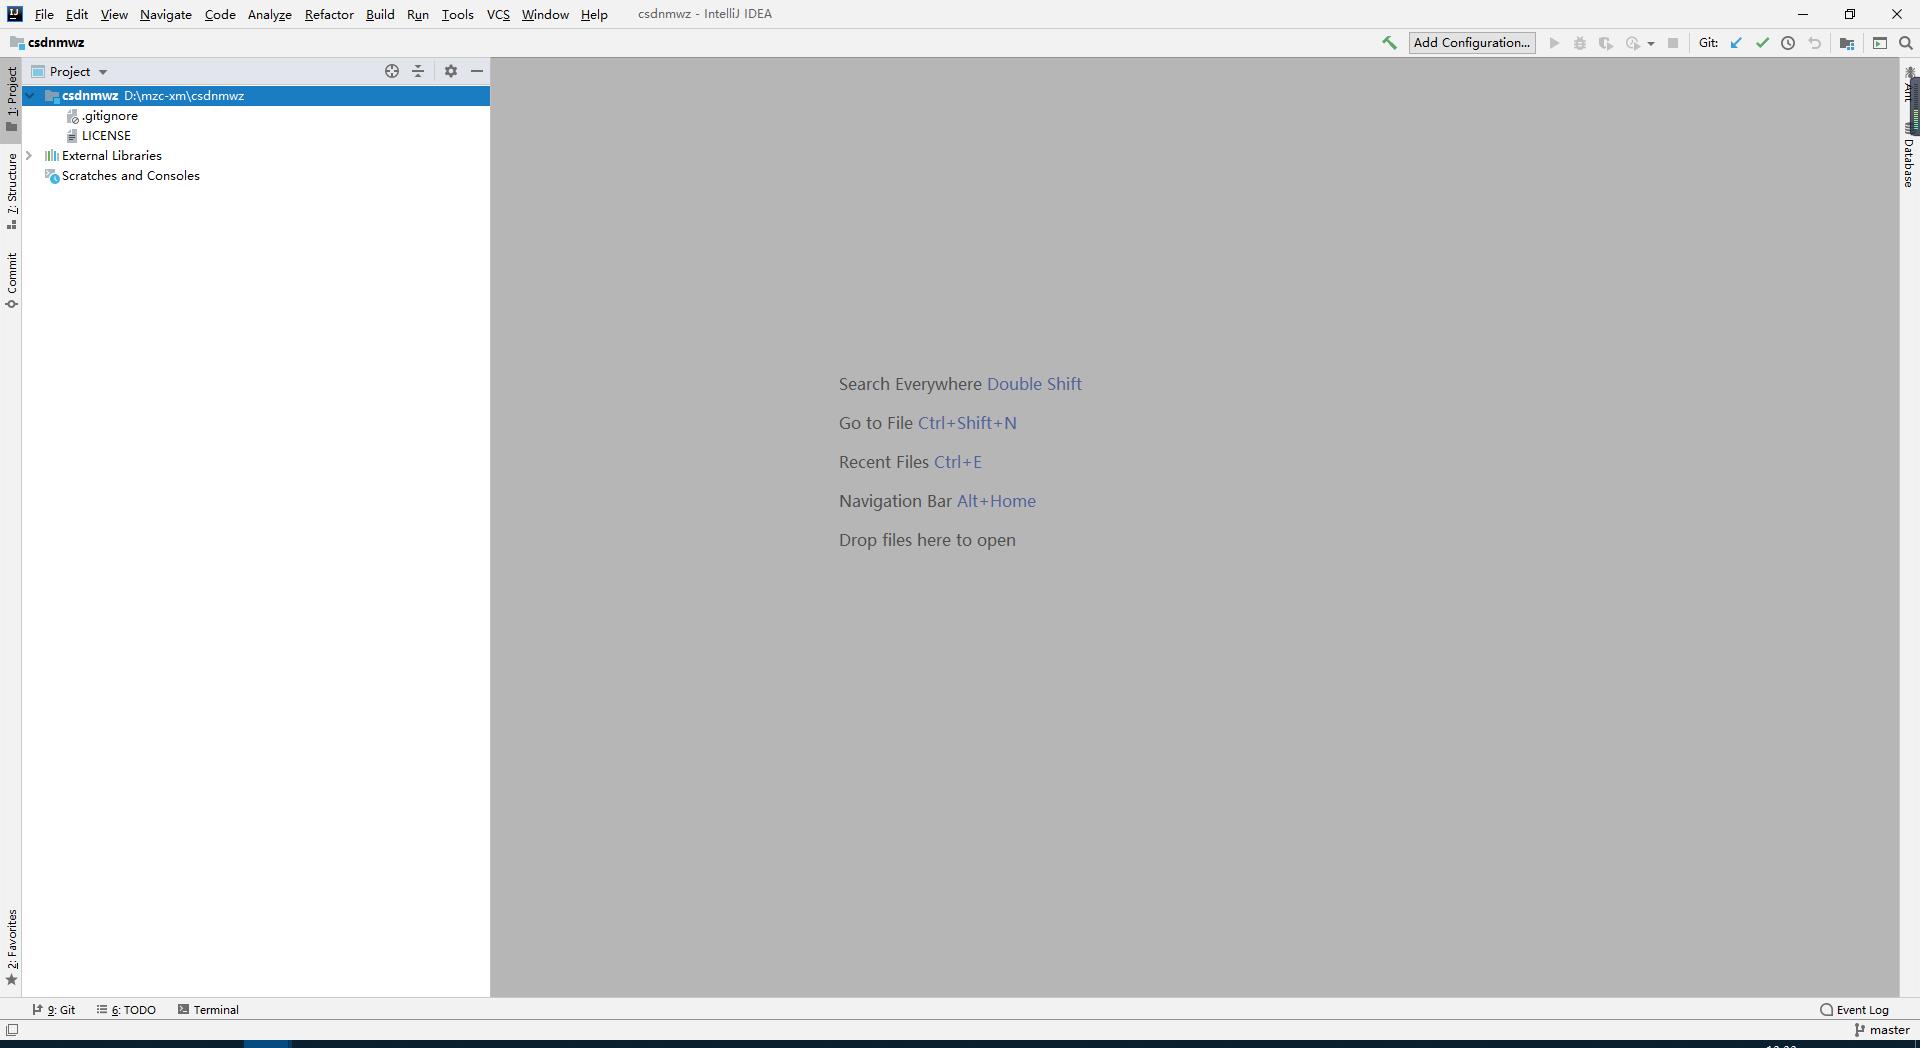The height and width of the screenshot is (1048, 1920).
Task: Toggle the 2: Favorites tool window tab
Action: click(x=11, y=946)
